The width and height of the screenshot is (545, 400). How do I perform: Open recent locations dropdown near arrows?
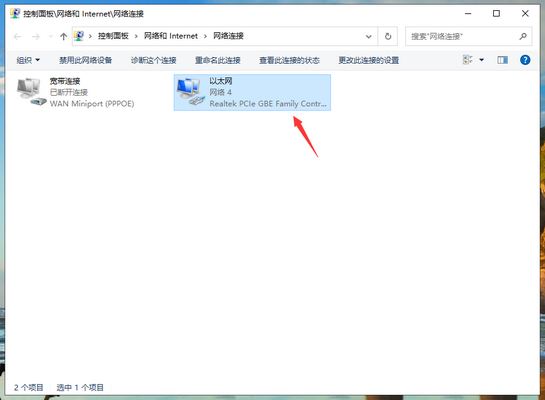coord(50,36)
